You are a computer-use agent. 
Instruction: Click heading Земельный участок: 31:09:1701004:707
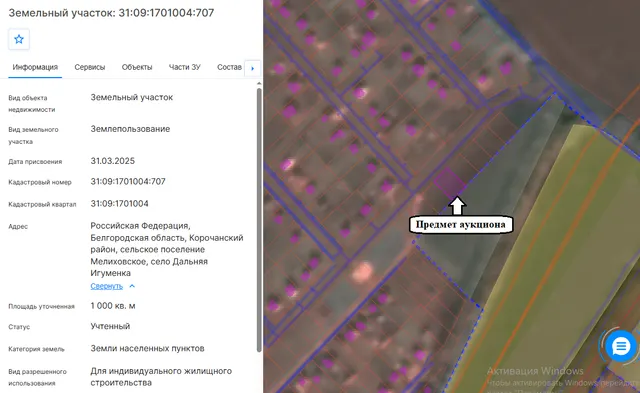(111, 13)
